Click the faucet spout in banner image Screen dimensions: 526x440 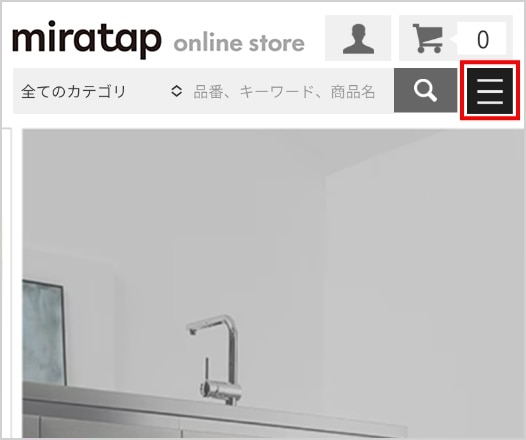[x=209, y=324]
